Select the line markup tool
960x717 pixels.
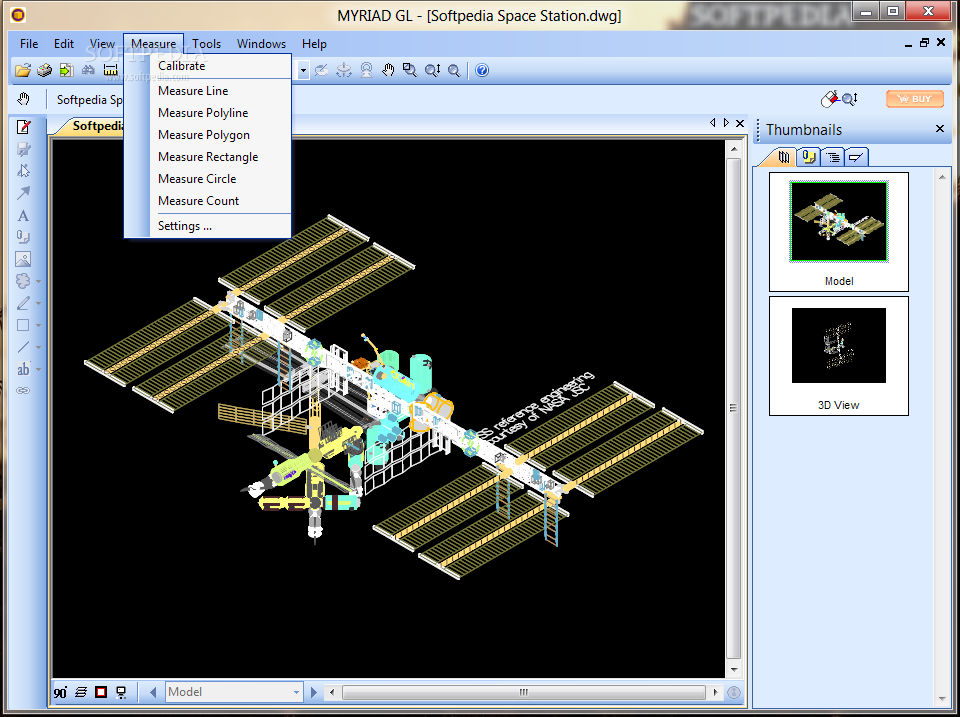click(x=23, y=347)
